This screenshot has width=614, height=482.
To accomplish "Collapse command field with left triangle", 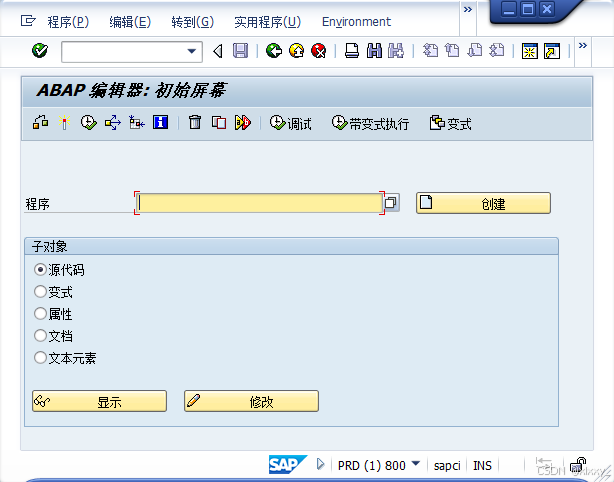I will coord(218,51).
